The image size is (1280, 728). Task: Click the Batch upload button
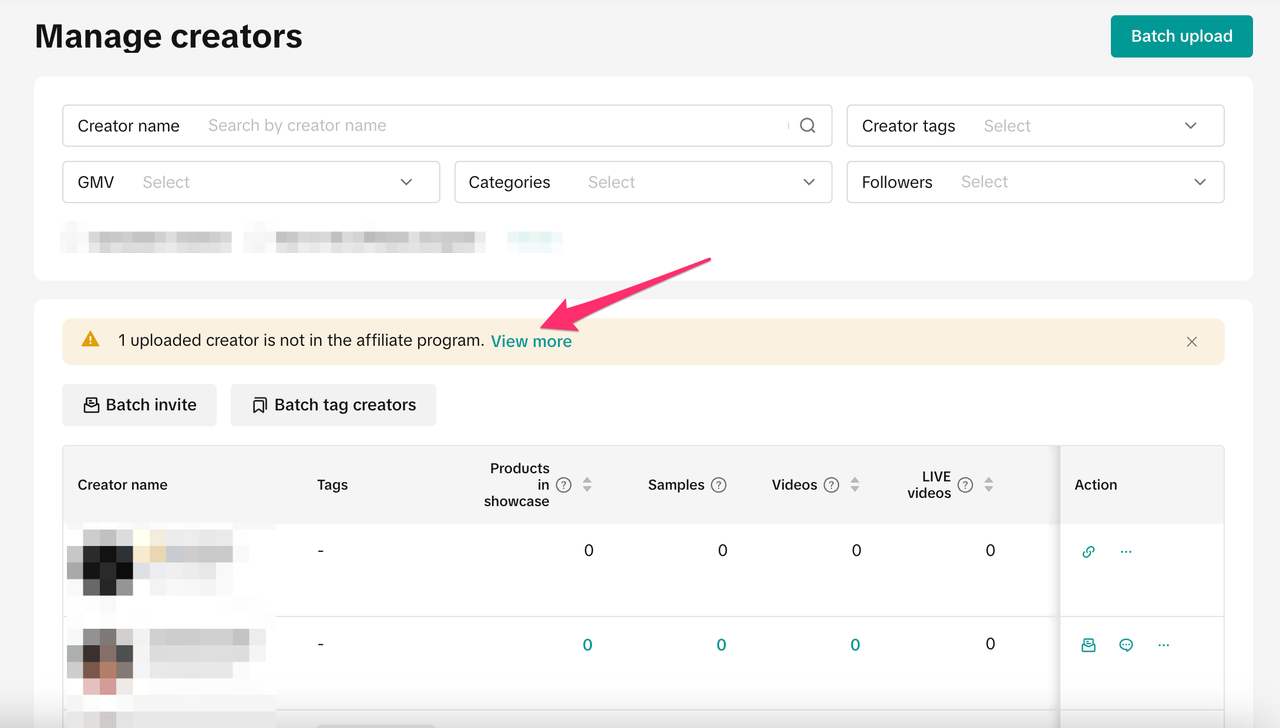click(x=1181, y=36)
